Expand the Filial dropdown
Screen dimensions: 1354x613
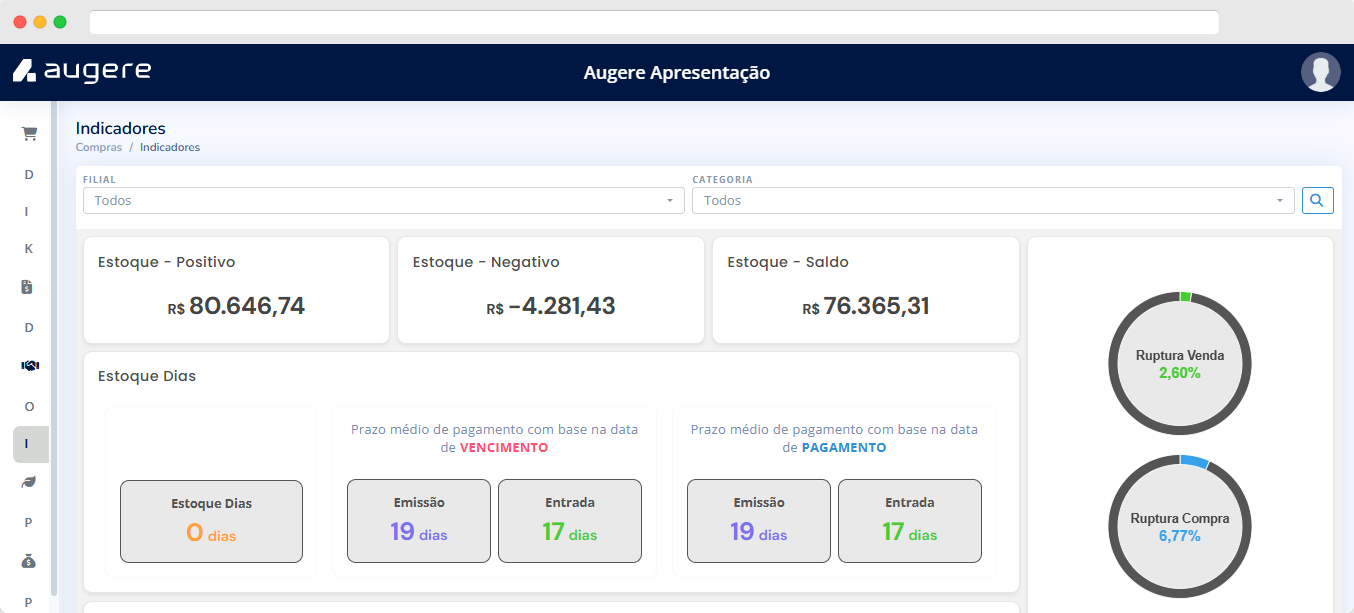384,201
